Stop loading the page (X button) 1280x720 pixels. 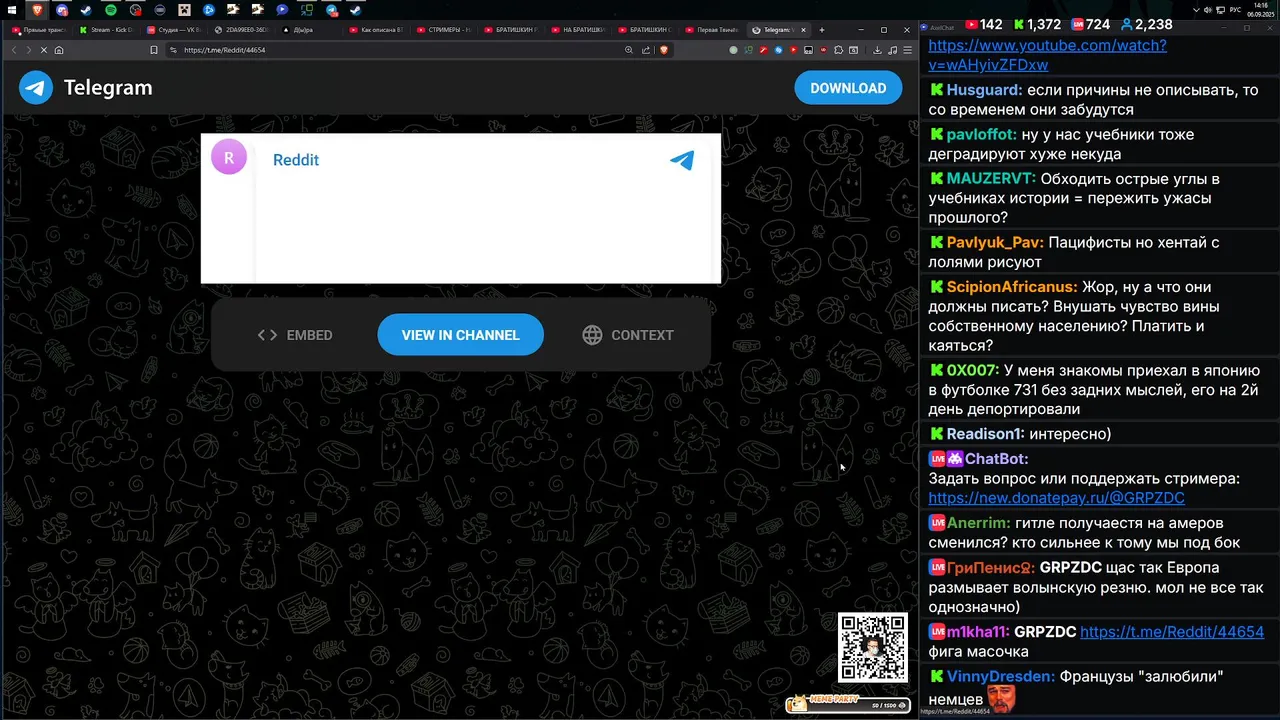[44, 50]
